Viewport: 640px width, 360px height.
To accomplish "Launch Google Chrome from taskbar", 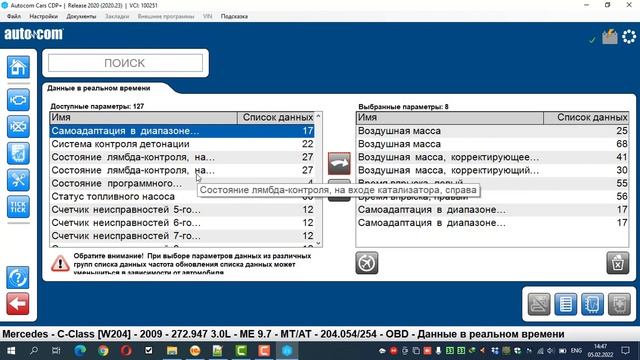I will 103,351.
